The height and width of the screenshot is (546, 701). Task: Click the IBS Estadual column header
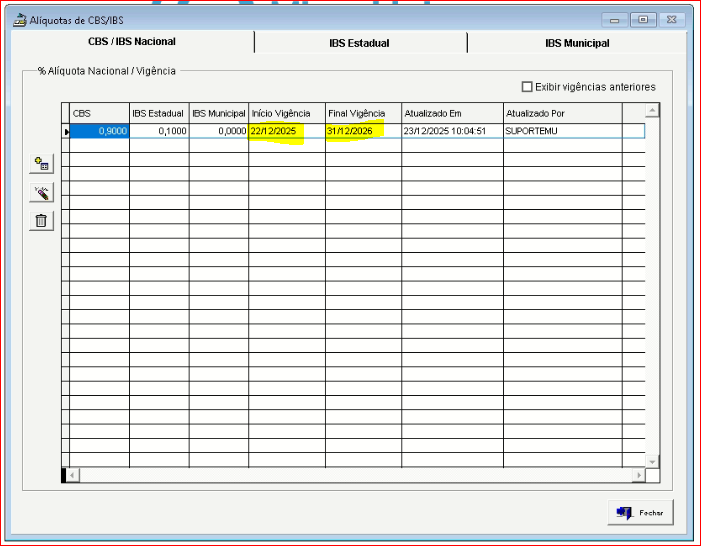pyautogui.click(x=158, y=113)
